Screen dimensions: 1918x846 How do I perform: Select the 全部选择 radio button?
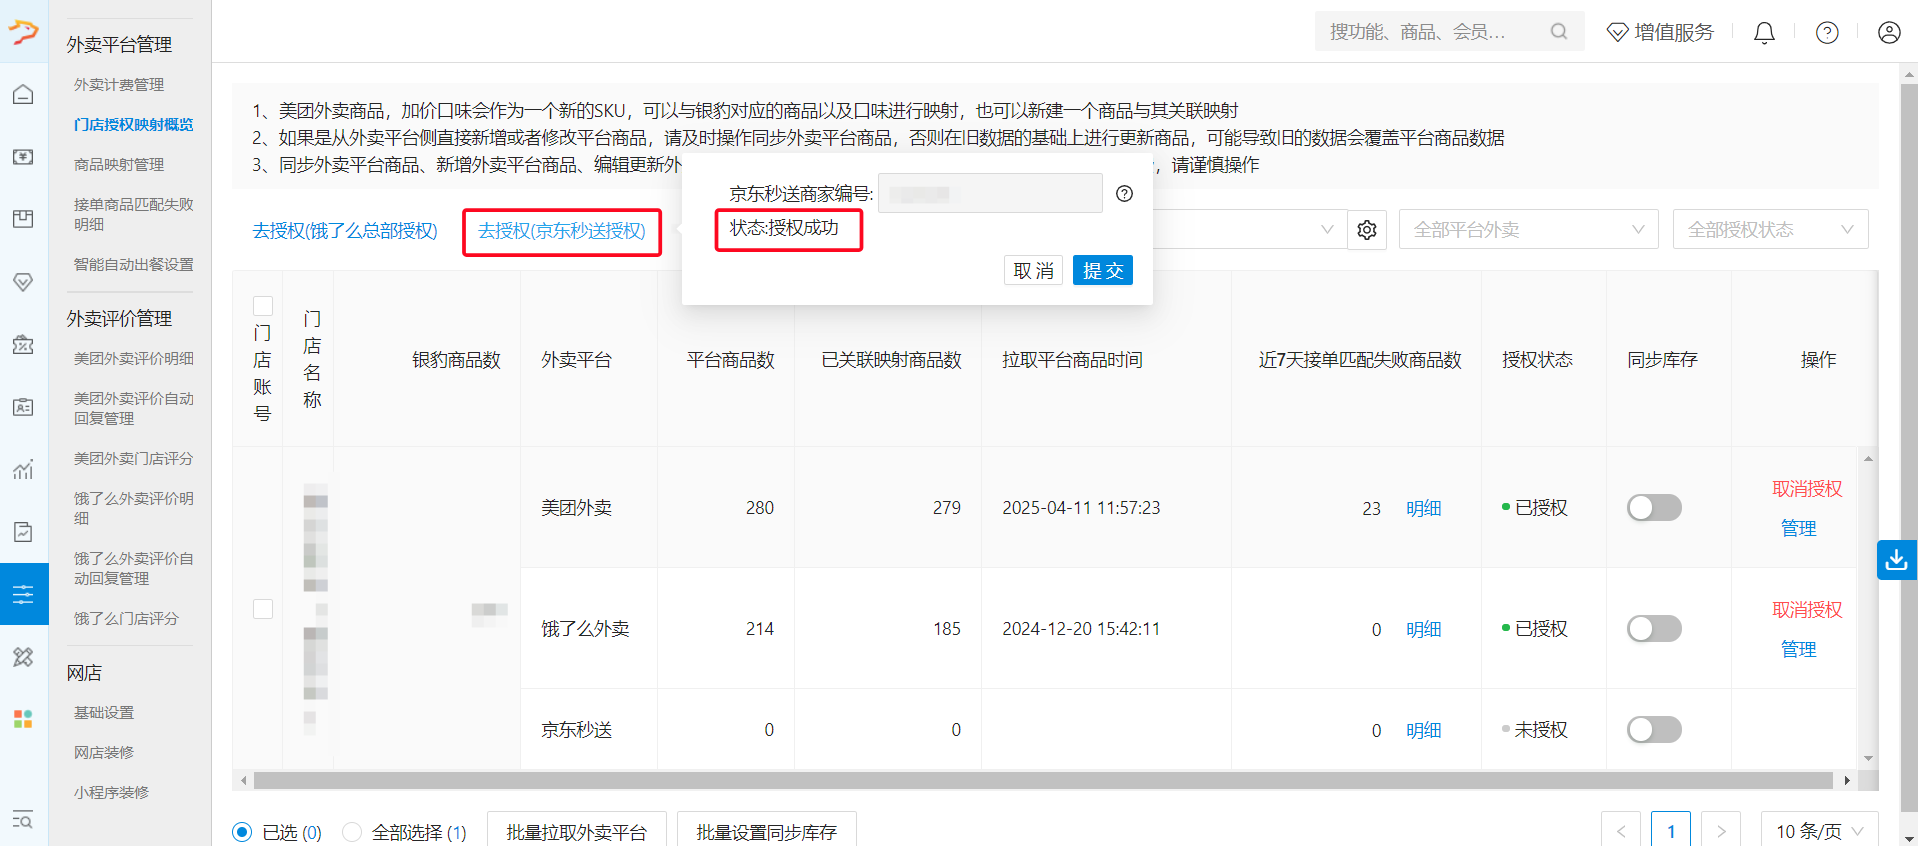[x=352, y=832]
